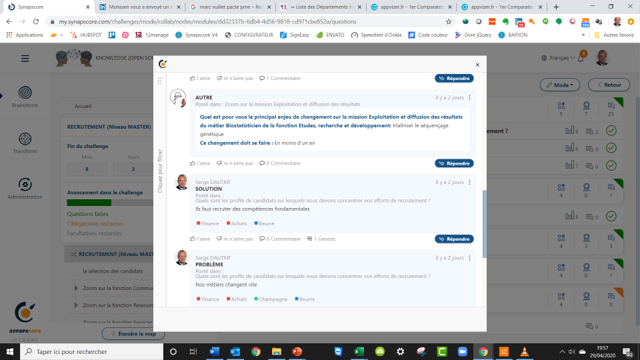Expand Zoom sur la fonction Commu tree item
The image size is (640, 360).
pos(76,288)
